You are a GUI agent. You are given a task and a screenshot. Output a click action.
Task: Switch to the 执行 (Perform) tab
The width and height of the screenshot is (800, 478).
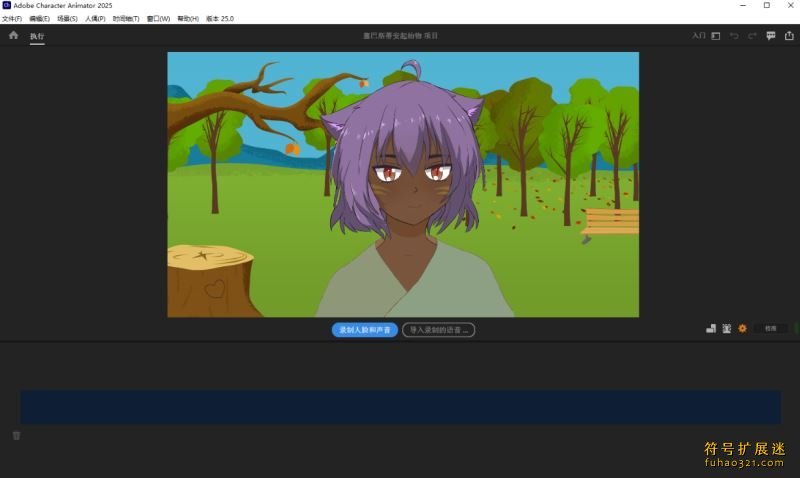pyautogui.click(x=37, y=36)
